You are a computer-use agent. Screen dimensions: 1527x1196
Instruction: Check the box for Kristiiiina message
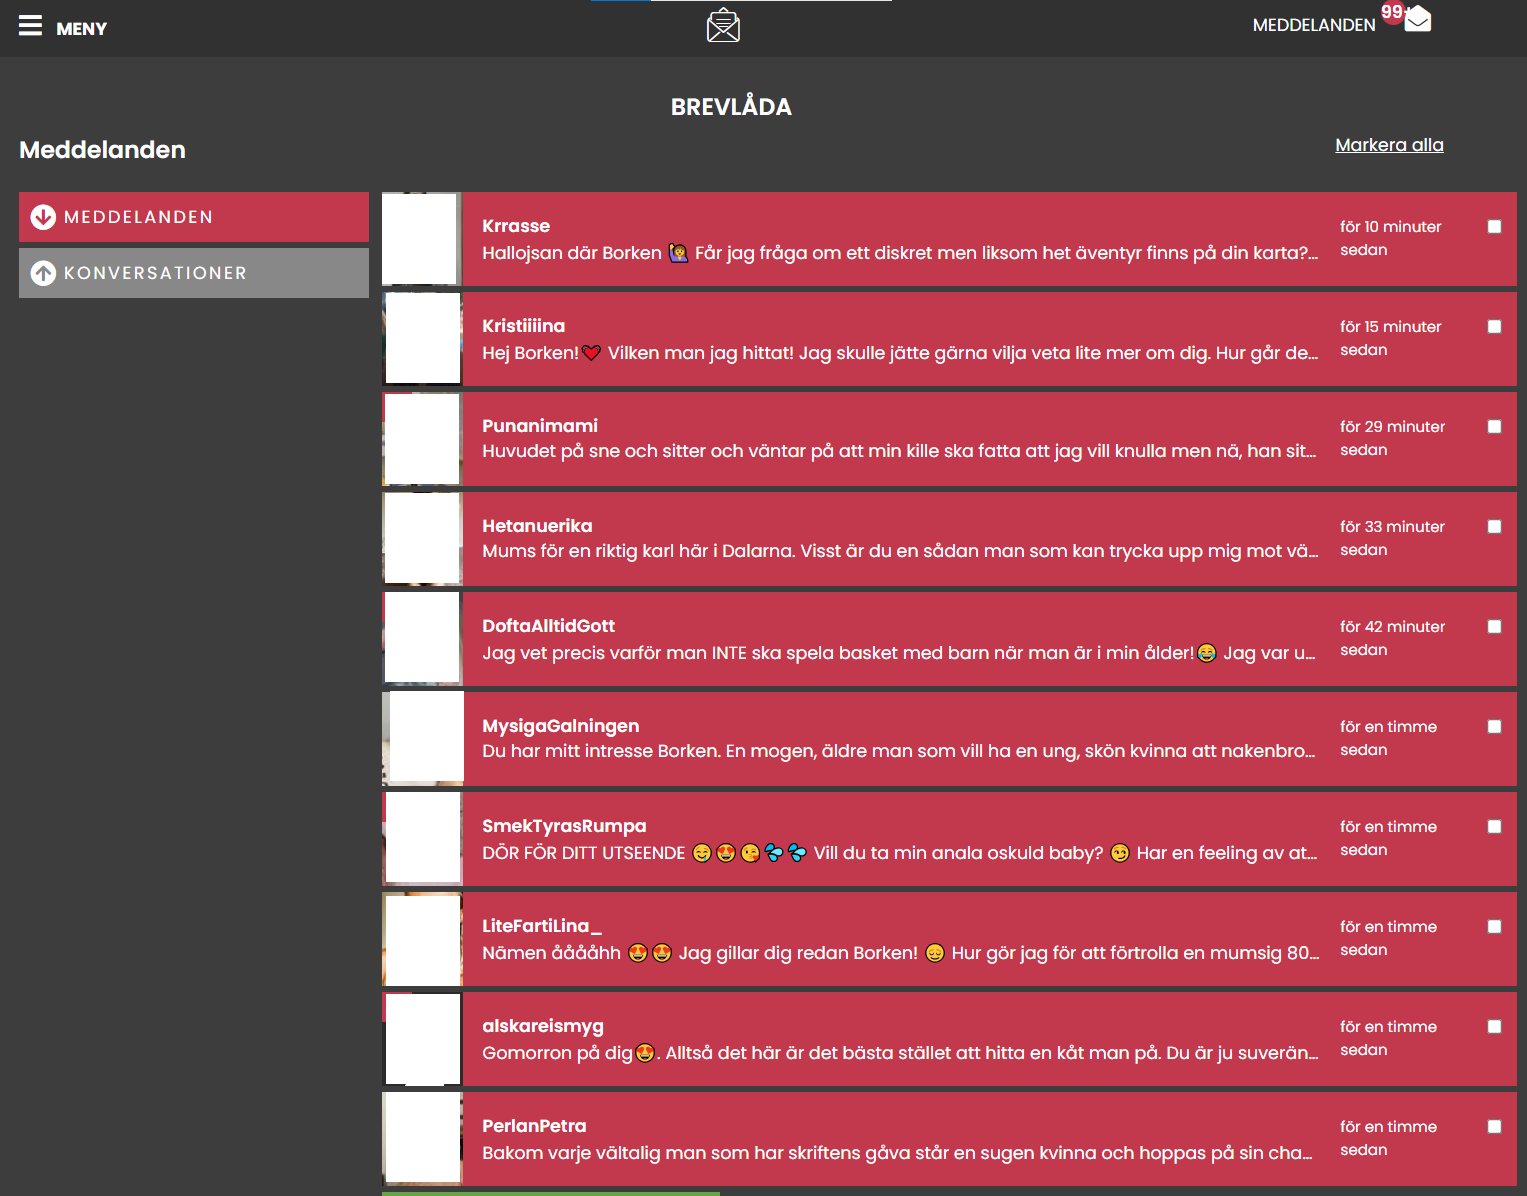(1494, 327)
